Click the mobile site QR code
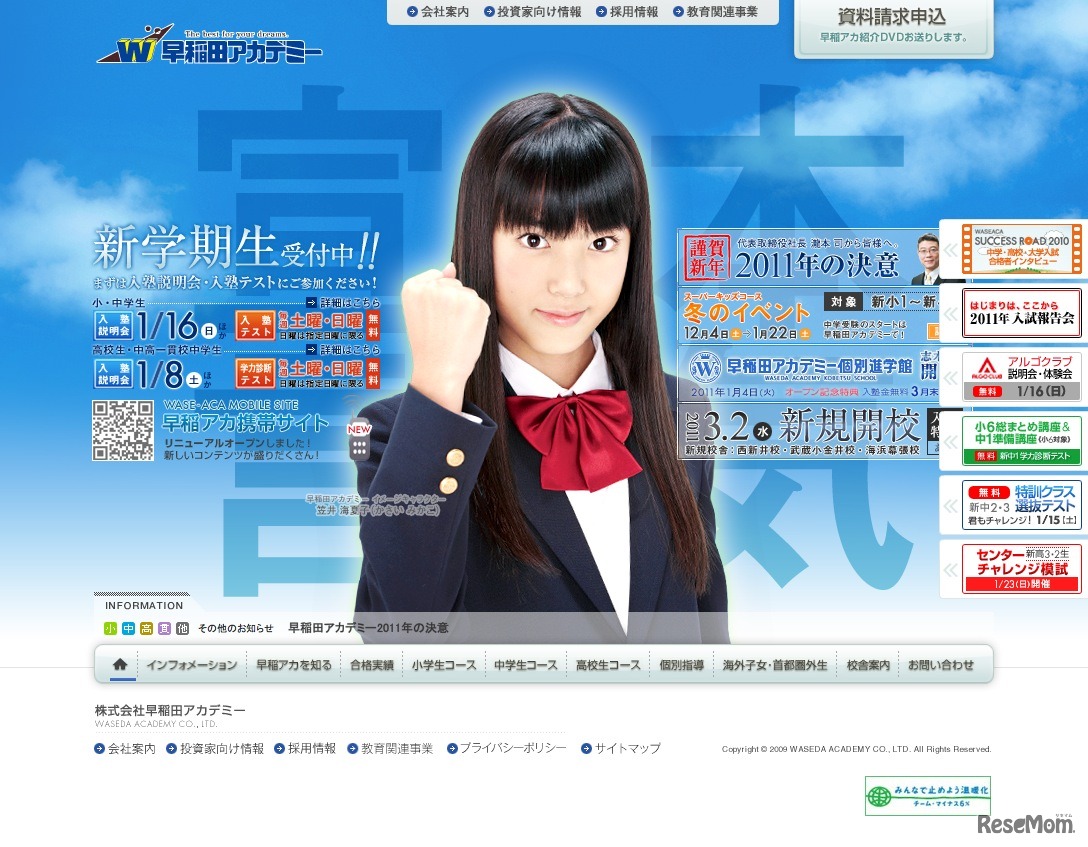 (x=123, y=431)
